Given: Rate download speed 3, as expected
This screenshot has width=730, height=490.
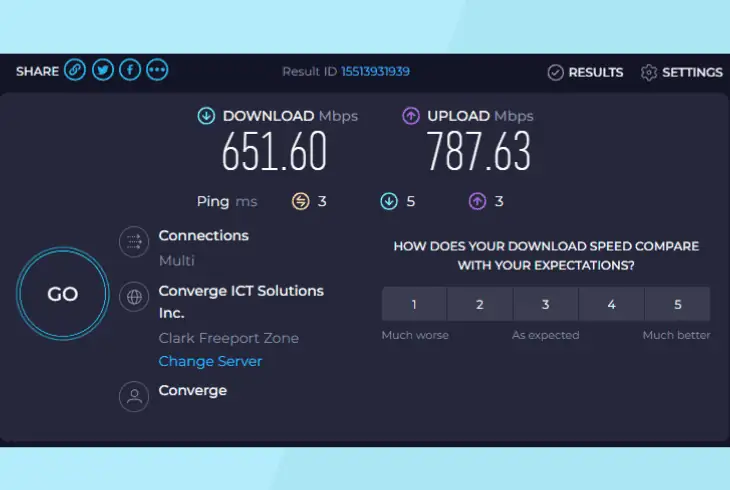Looking at the screenshot, I should tap(546, 304).
